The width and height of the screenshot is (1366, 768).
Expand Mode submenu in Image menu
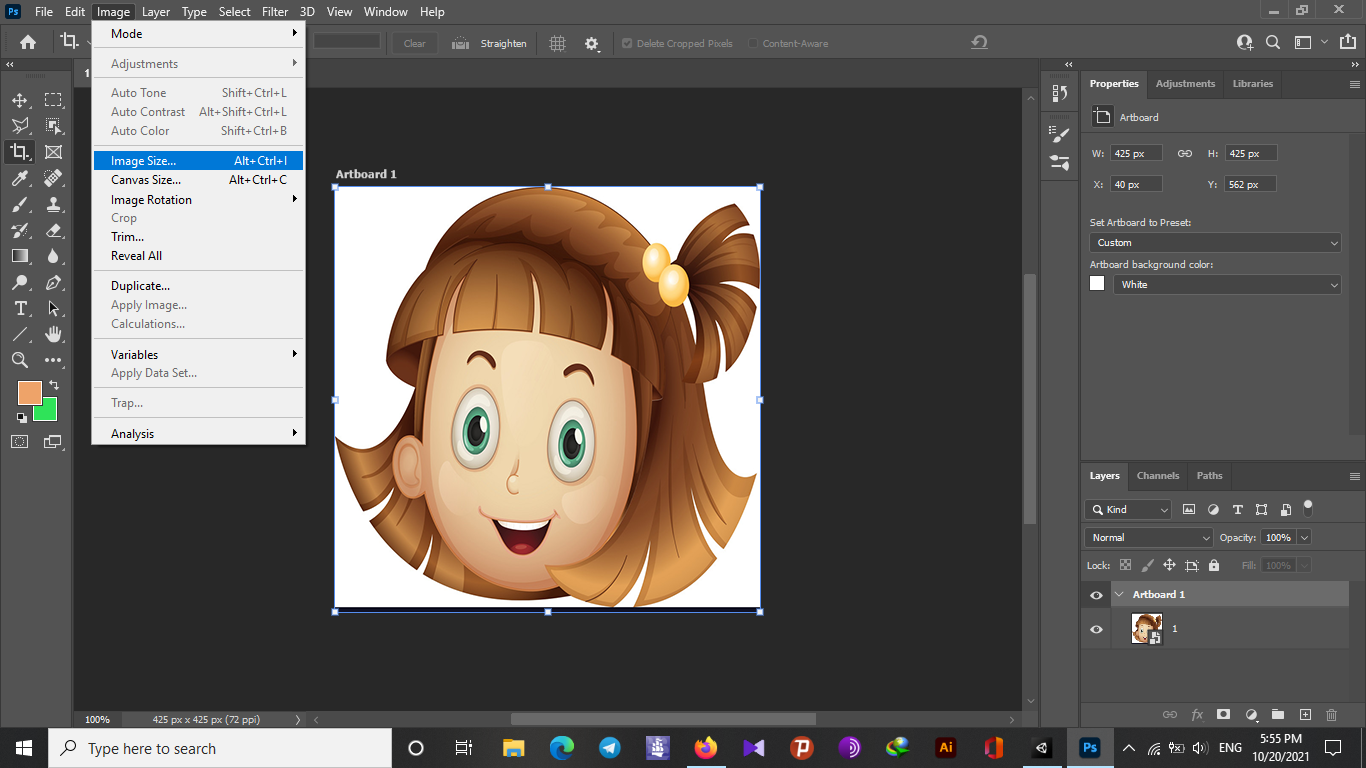click(198, 34)
